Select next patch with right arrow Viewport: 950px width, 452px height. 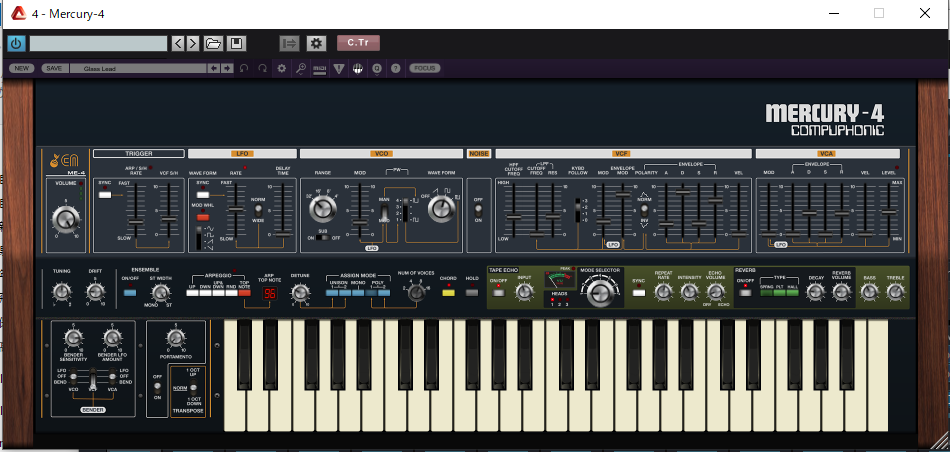point(227,68)
